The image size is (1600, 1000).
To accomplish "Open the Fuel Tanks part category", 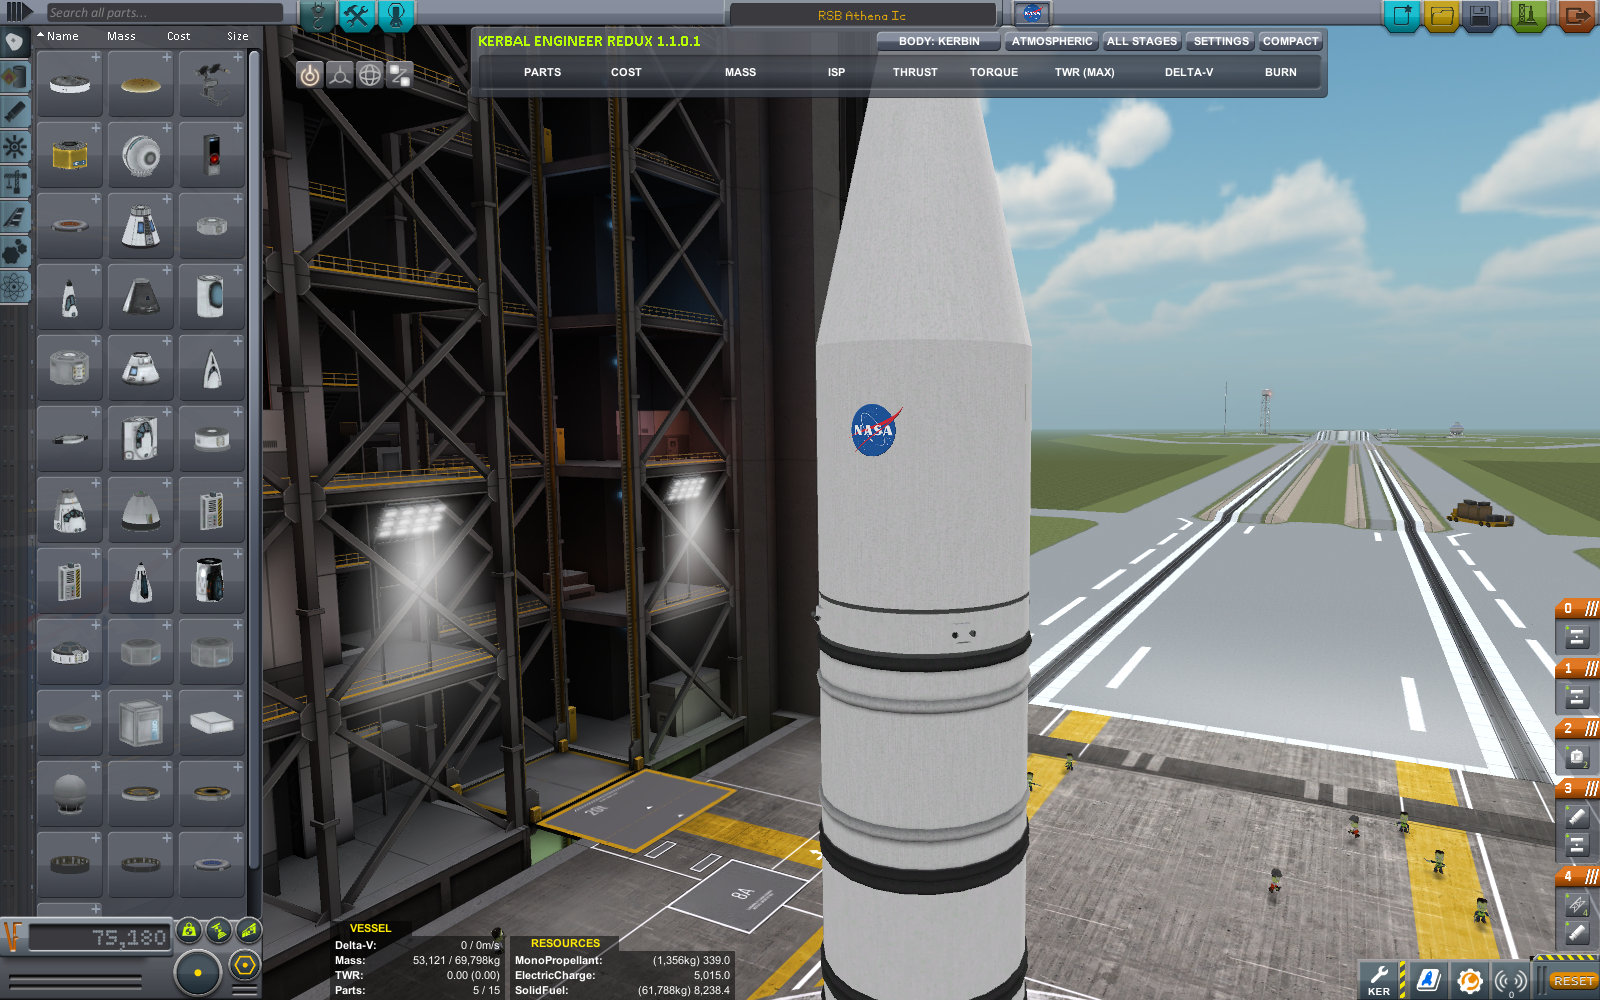I will (x=14, y=77).
